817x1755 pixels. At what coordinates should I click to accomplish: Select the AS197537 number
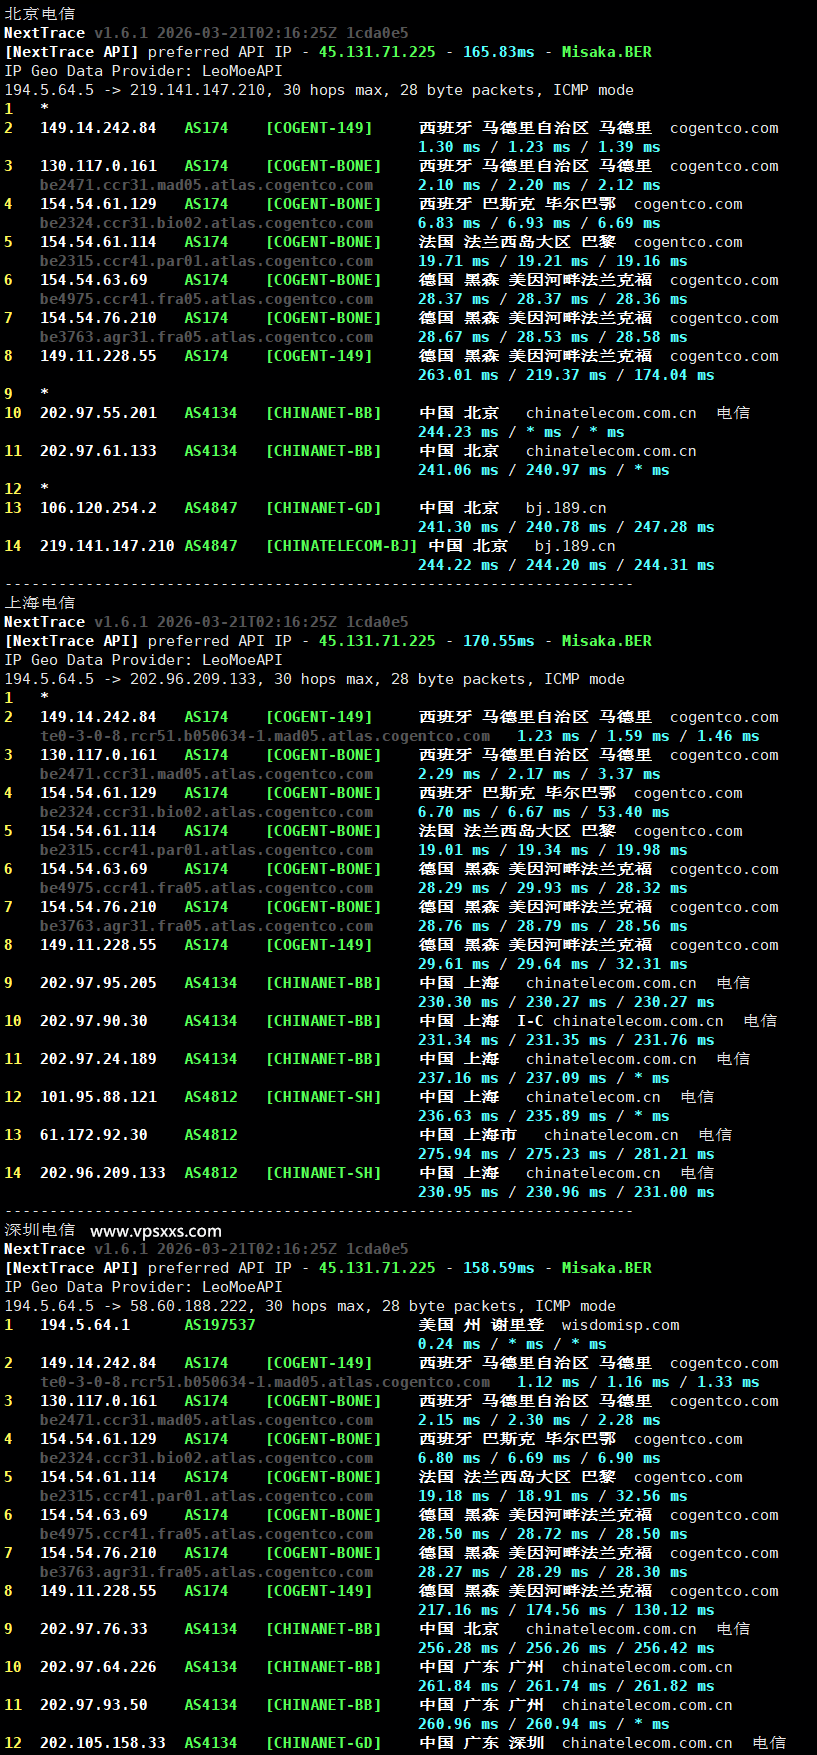[220, 1325]
